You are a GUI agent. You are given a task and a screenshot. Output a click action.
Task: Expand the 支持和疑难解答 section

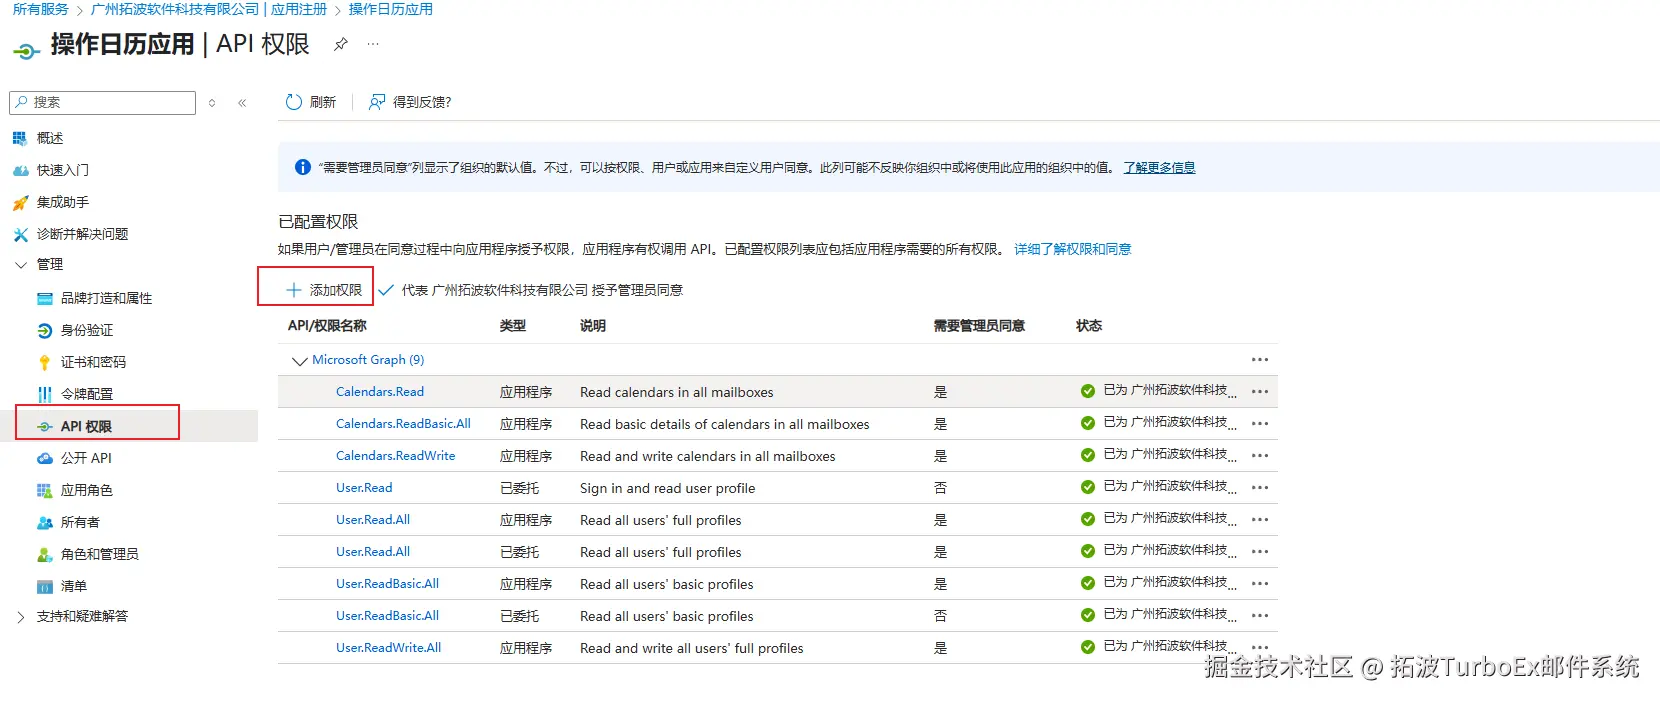coord(20,617)
